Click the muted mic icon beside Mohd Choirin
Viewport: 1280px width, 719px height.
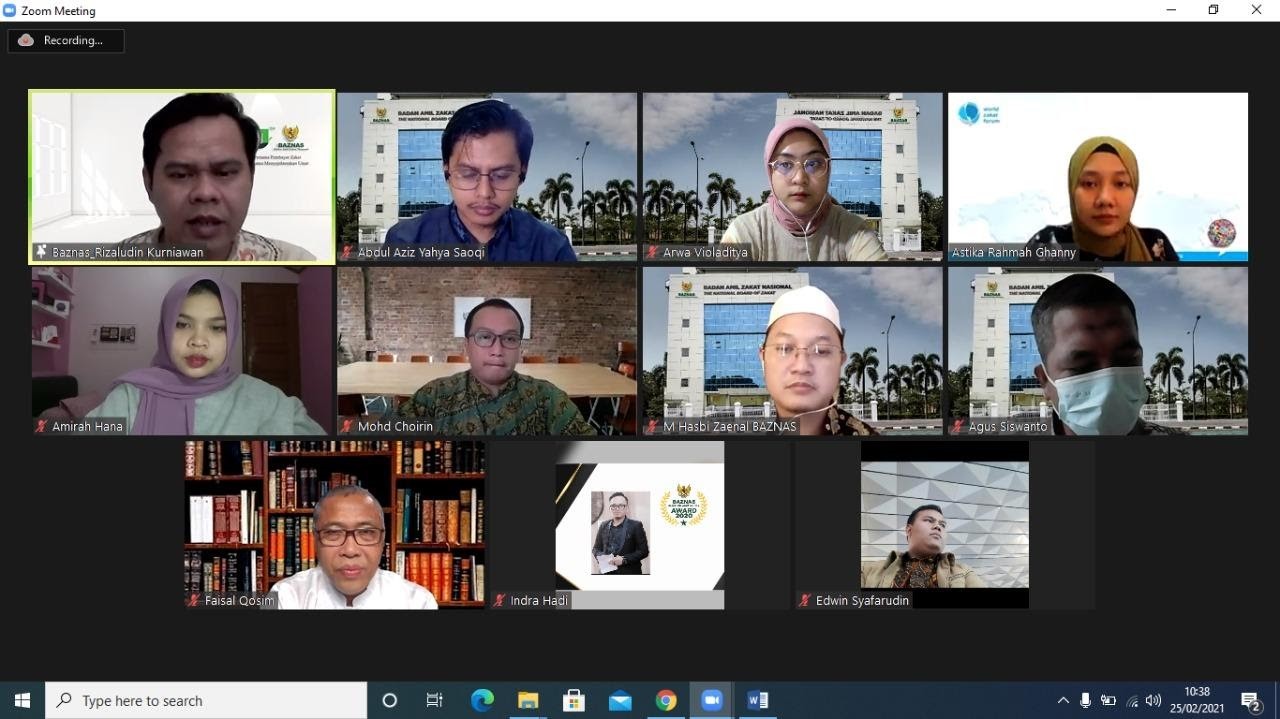(347, 427)
